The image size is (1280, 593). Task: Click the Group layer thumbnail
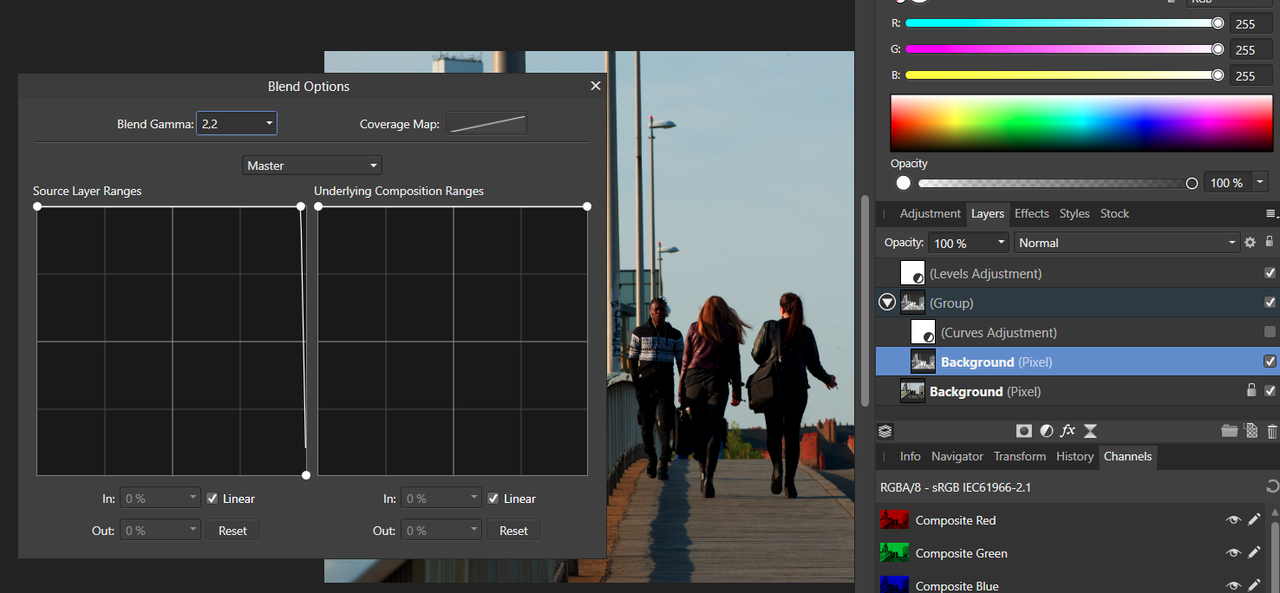tap(913, 302)
